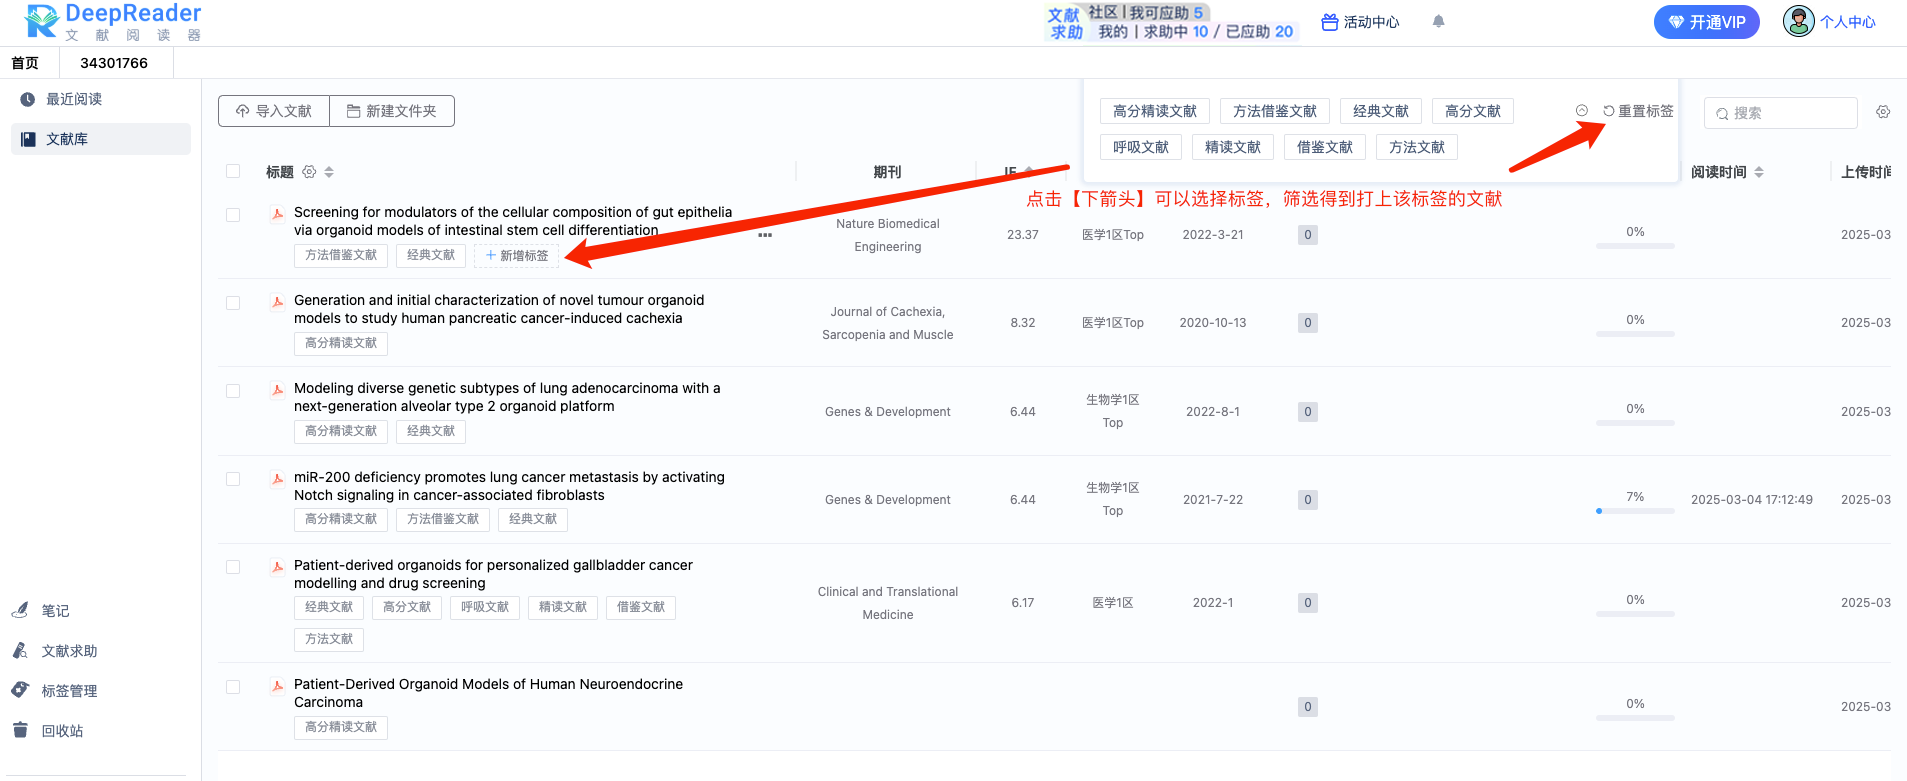Click note count badge in miR-200 row
The height and width of the screenshot is (781, 1907).
[x=1307, y=500]
